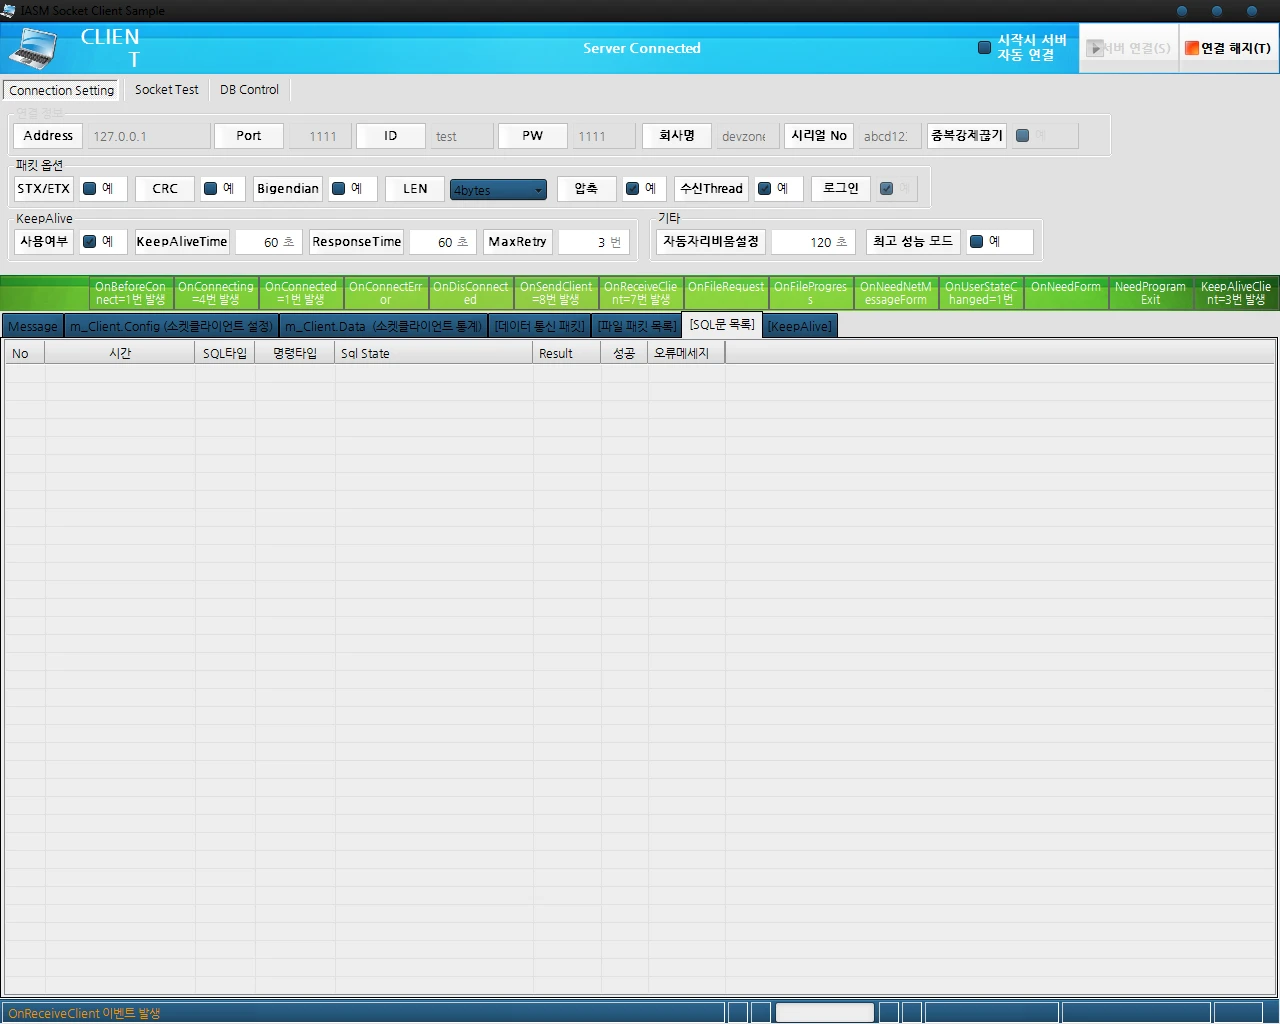
Task: Click OnFileRequest event indicator
Action: [x=726, y=293]
